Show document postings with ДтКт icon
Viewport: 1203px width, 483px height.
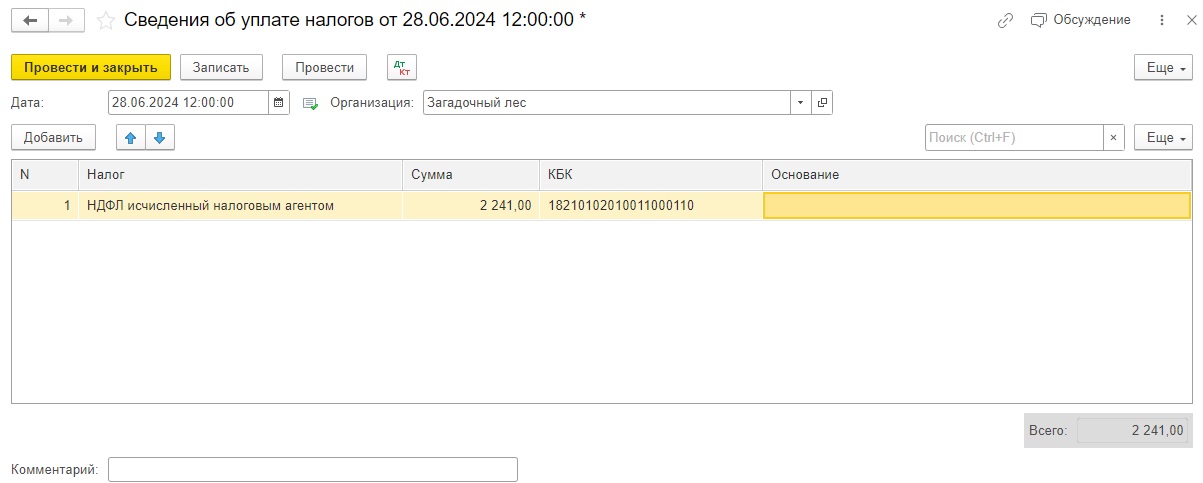(x=403, y=67)
